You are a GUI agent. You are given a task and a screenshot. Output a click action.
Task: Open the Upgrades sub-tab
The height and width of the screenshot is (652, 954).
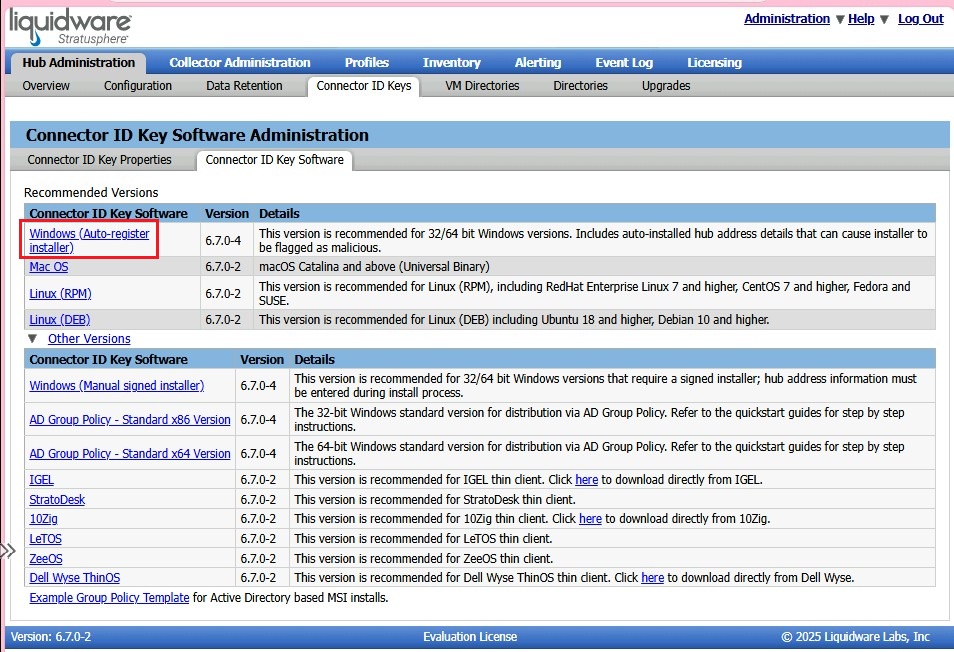(x=666, y=86)
